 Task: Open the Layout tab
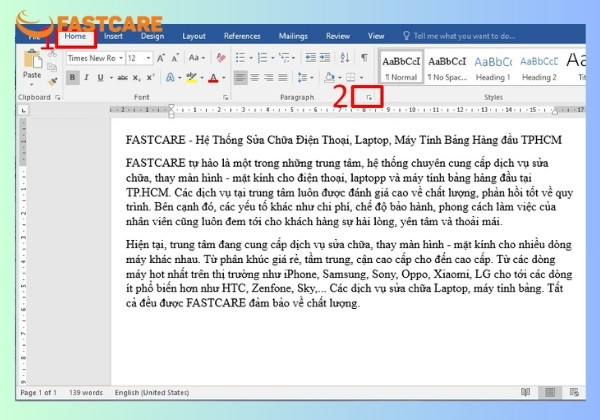[x=194, y=36]
